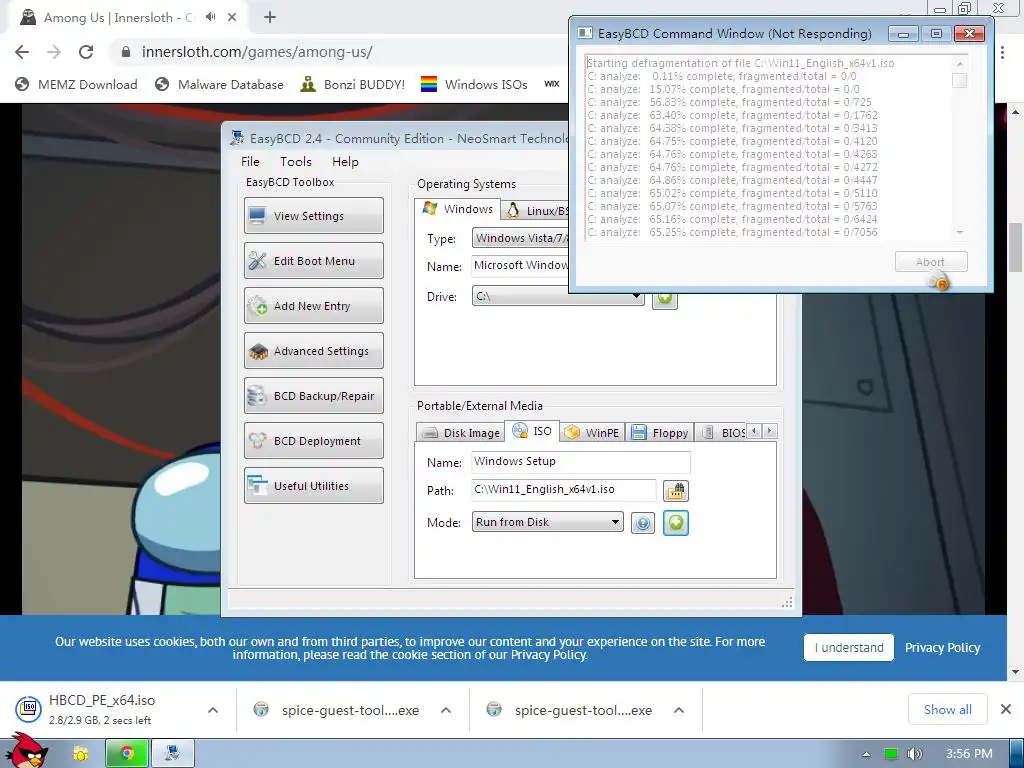Open View Settings in EasyBCD Toolbox
This screenshot has width=1024, height=768.
[x=313, y=216]
